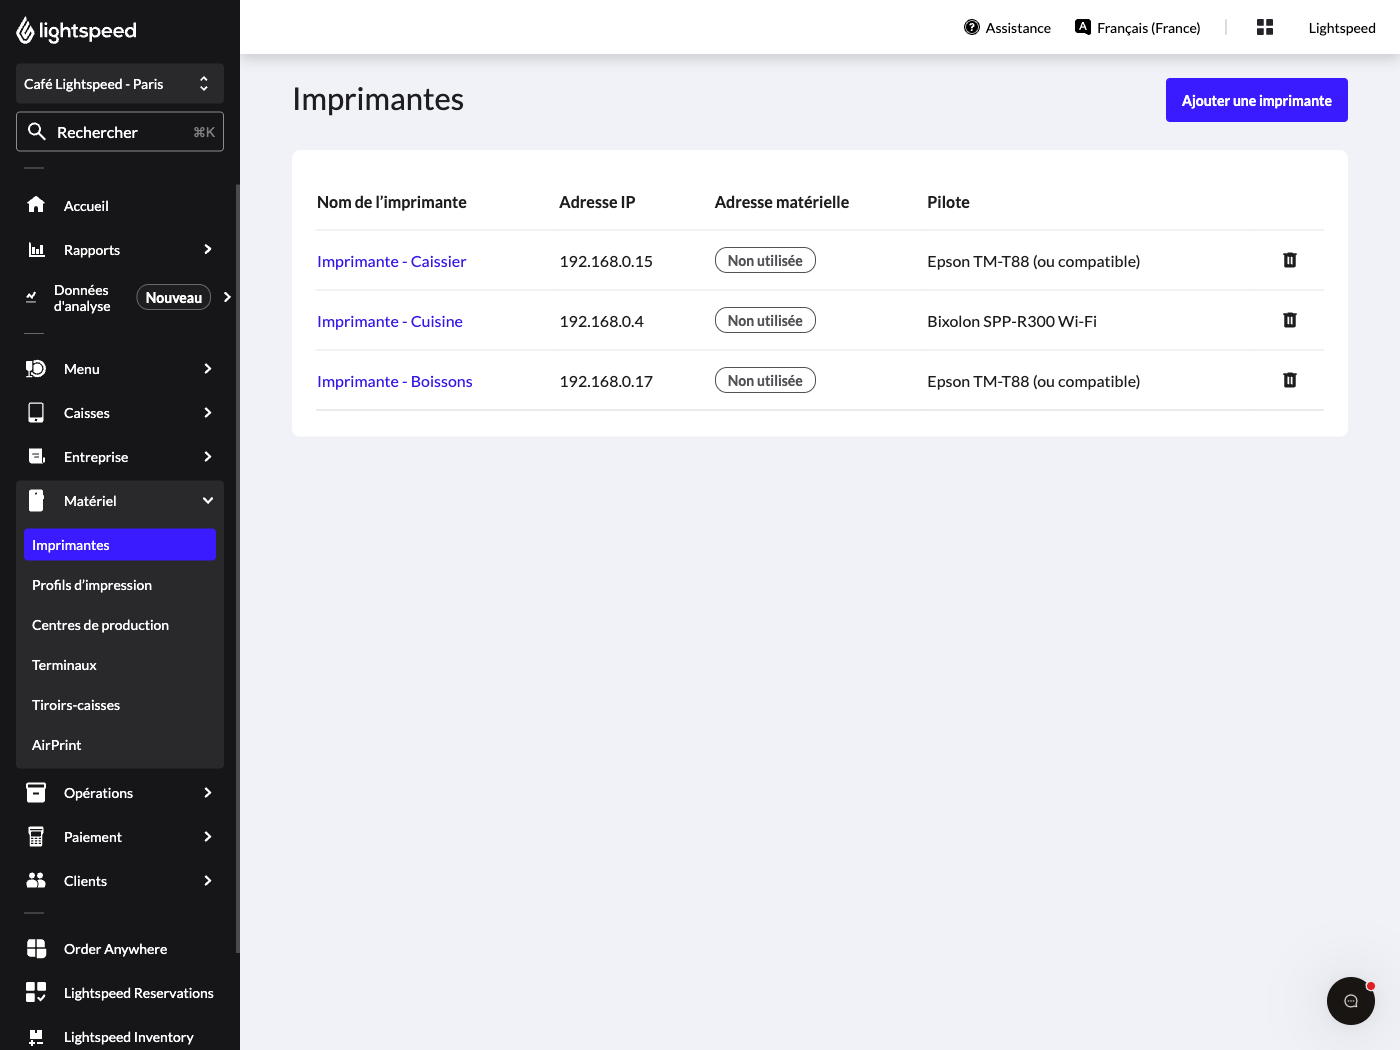Image resolution: width=1400 pixels, height=1050 pixels.
Task: Click the Rapports bar chart icon
Action: 36,250
